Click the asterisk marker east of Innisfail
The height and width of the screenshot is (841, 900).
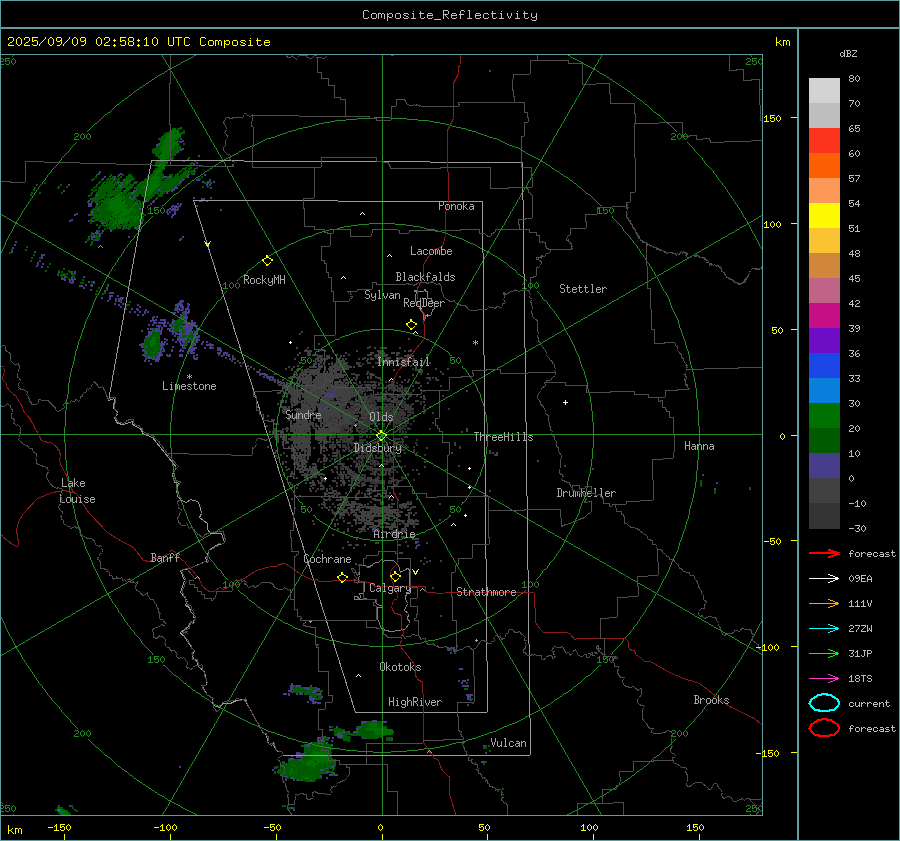(x=475, y=343)
